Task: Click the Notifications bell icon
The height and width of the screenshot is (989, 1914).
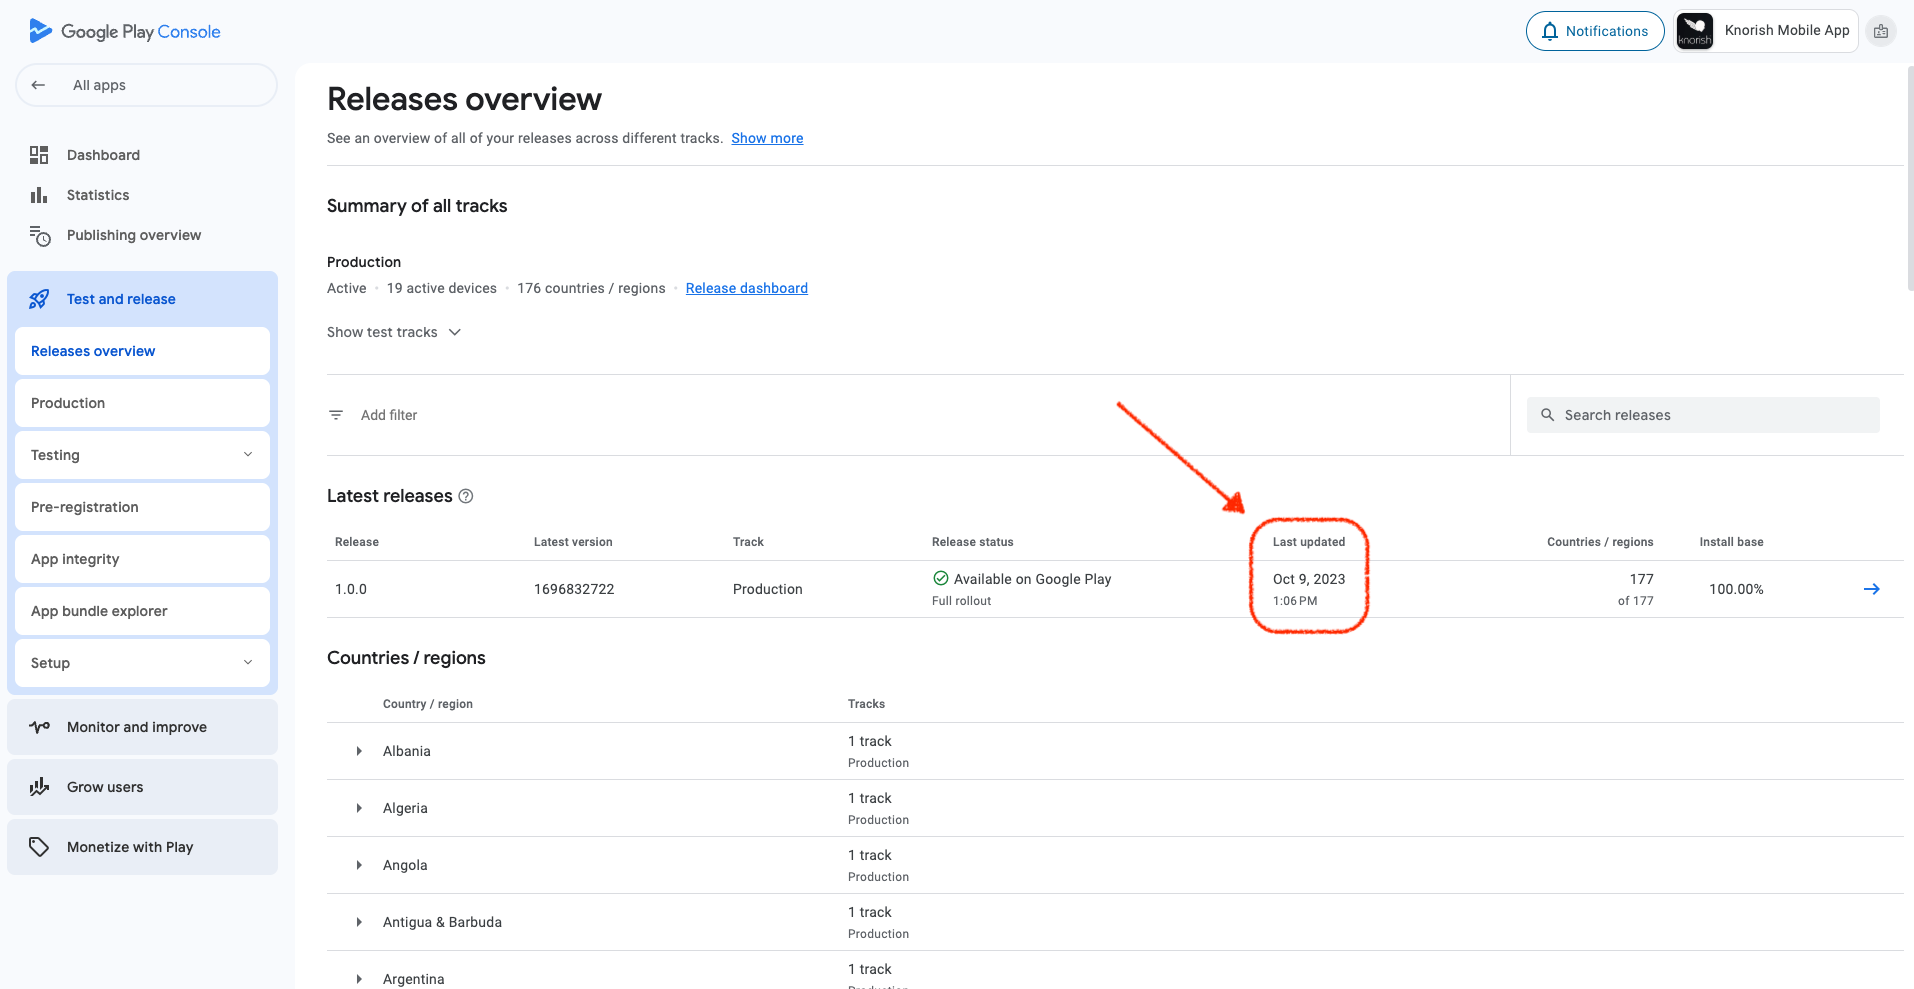Action: [x=1549, y=31]
